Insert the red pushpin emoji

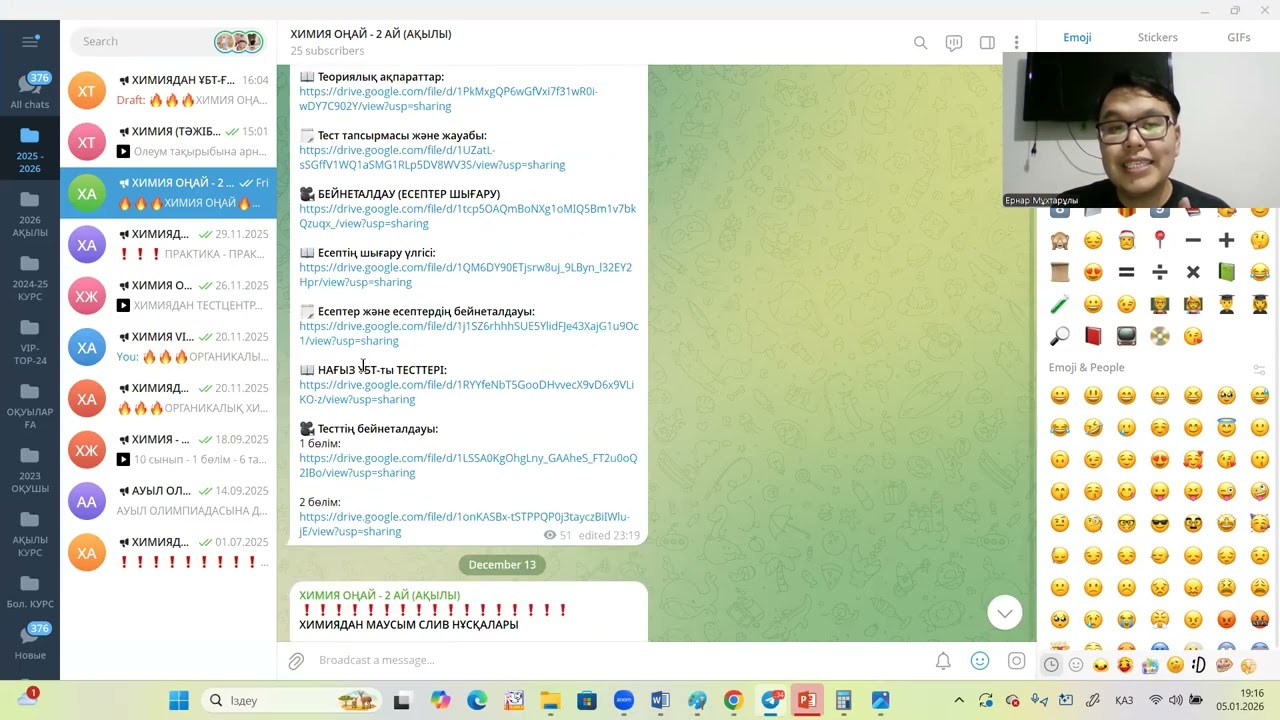point(1160,240)
